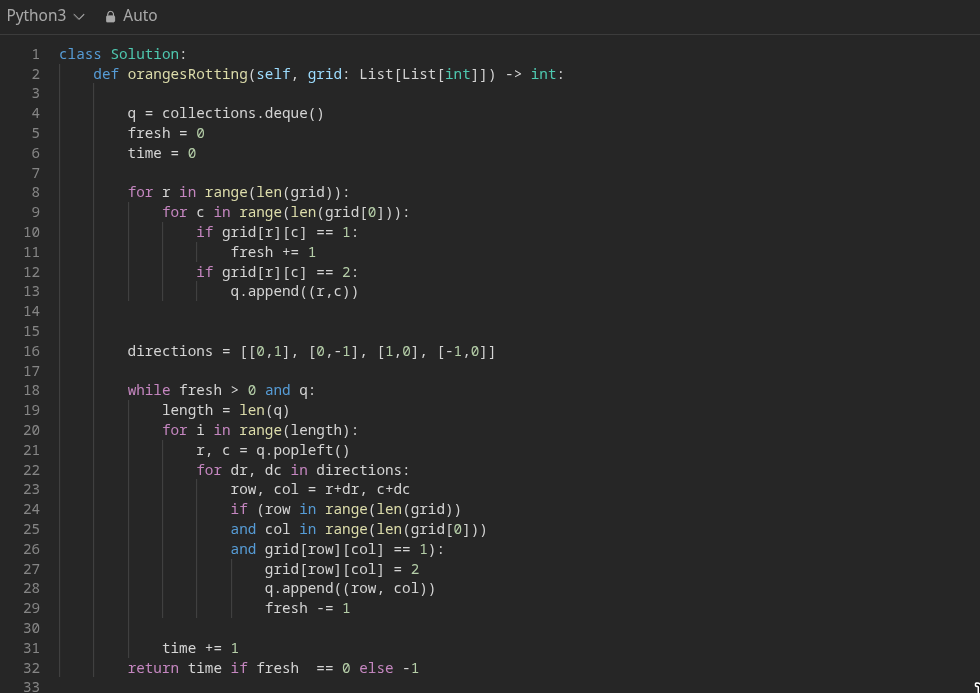Viewport: 980px width, 693px height.
Task: Click the 'fresh -= 1' line
Action: (x=308, y=609)
